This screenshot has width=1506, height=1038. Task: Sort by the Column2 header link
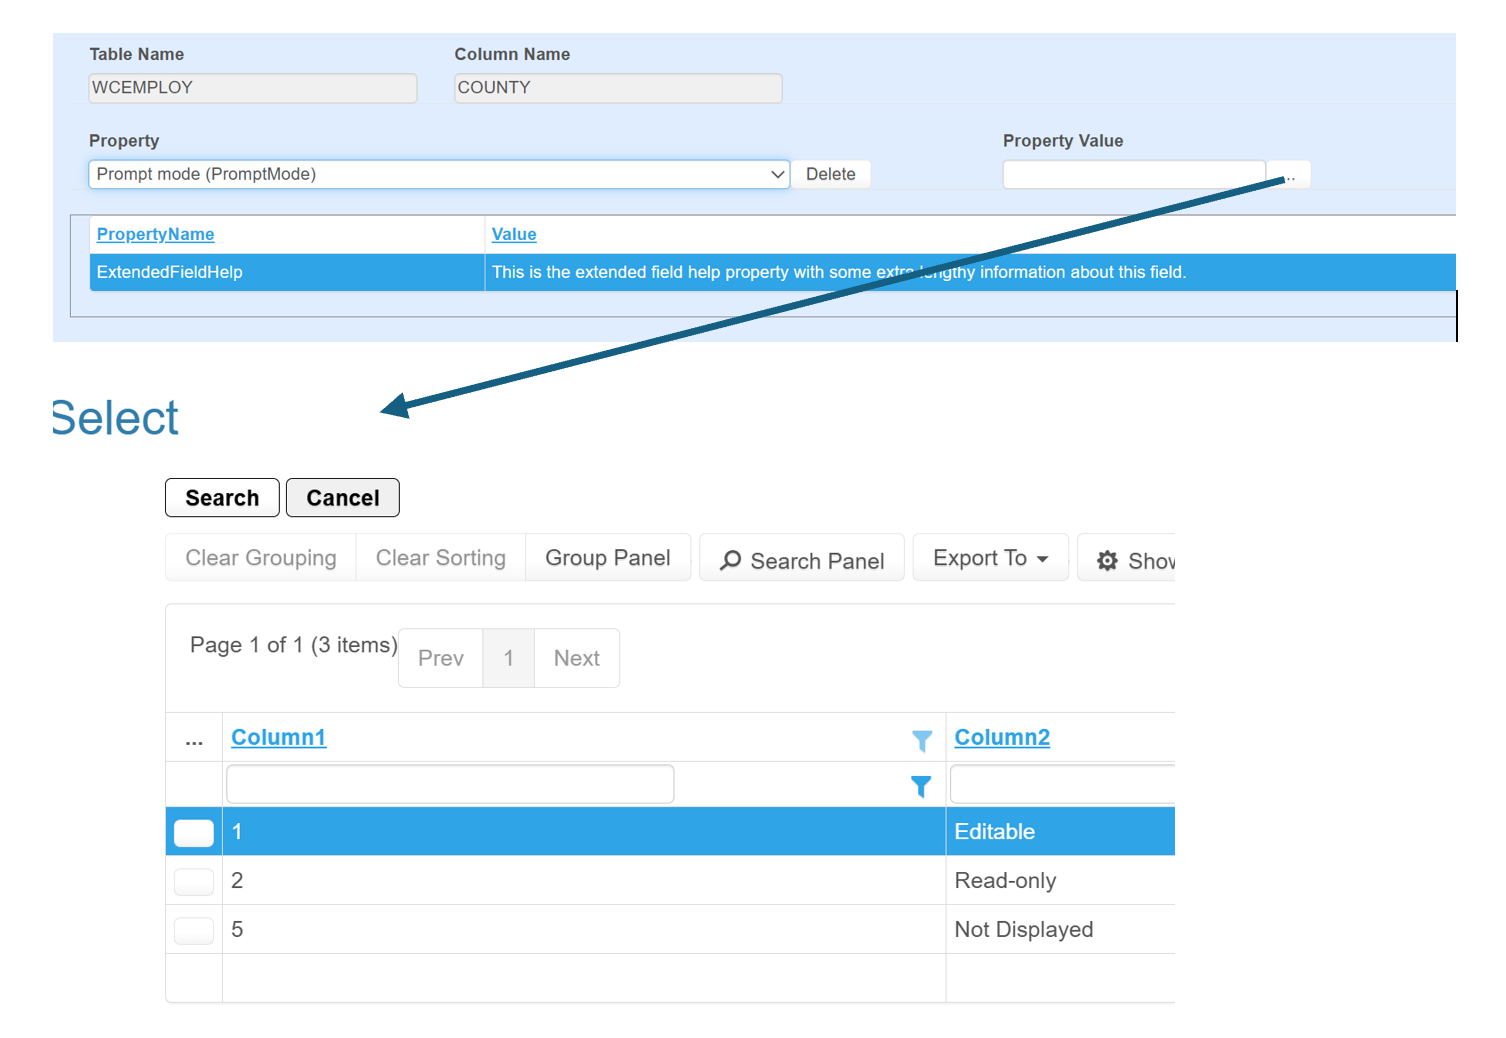(x=1001, y=737)
